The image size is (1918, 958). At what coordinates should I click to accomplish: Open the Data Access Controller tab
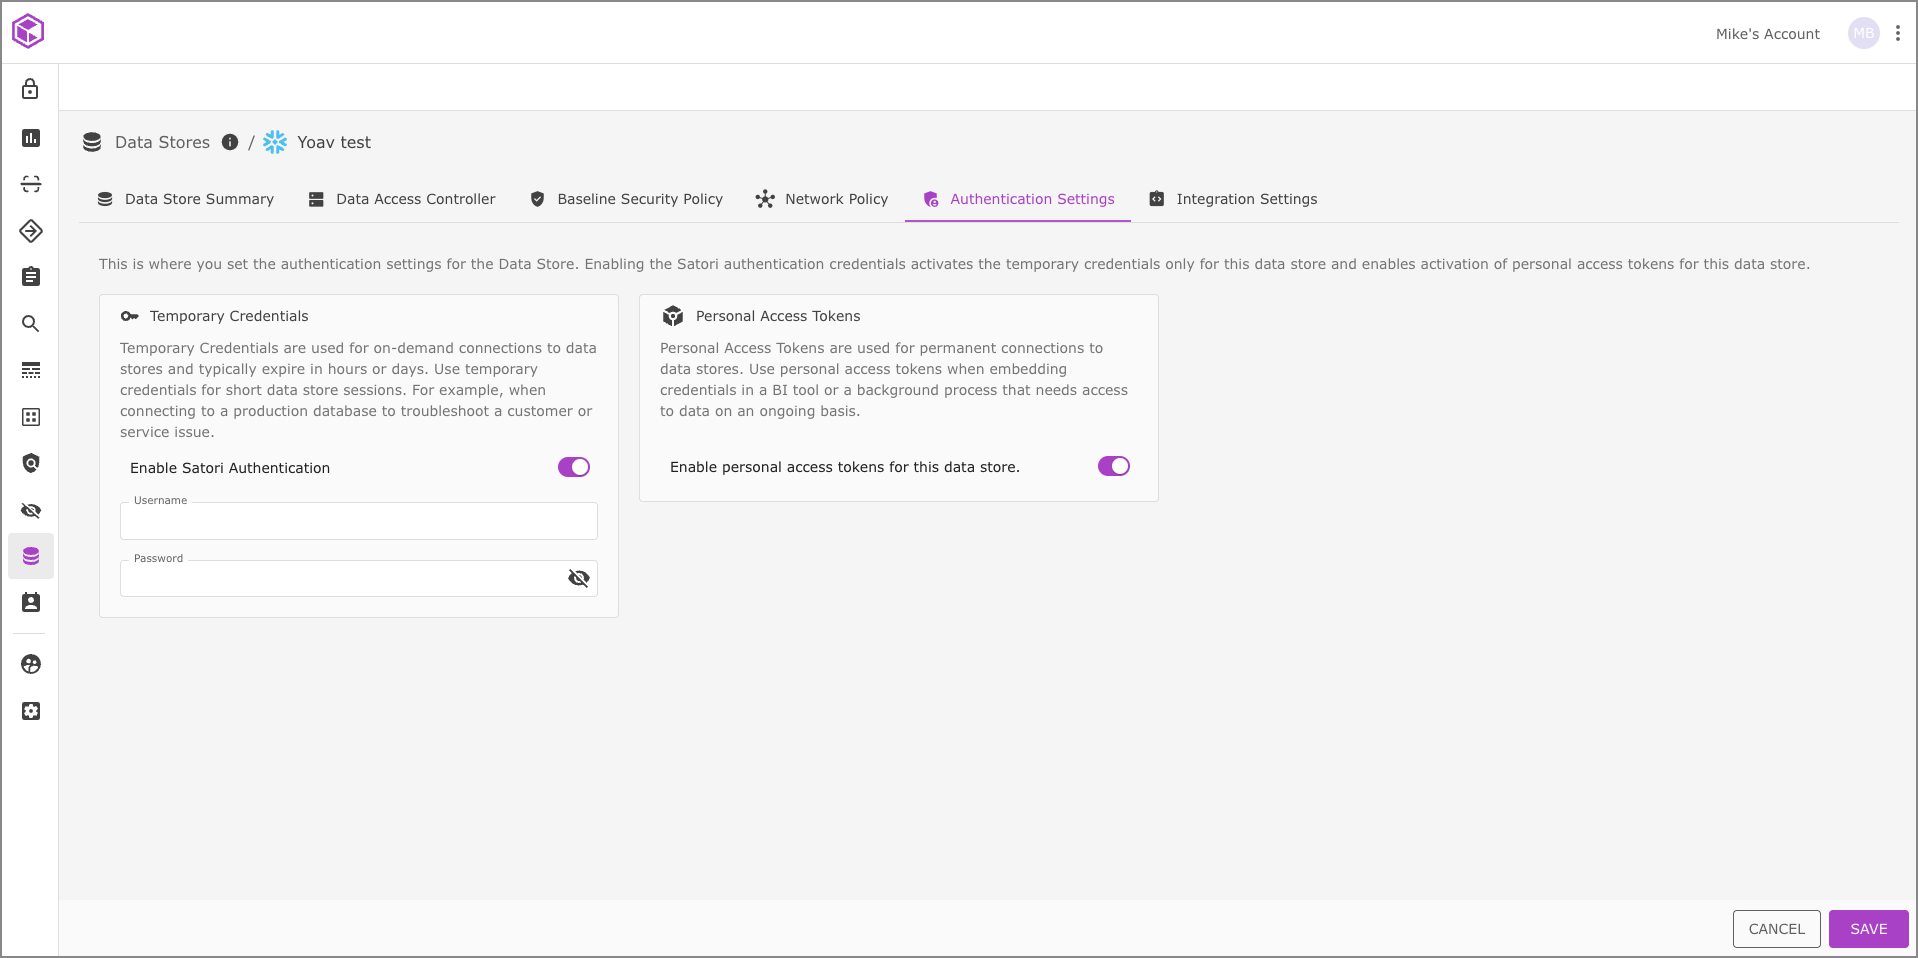[x=402, y=199]
